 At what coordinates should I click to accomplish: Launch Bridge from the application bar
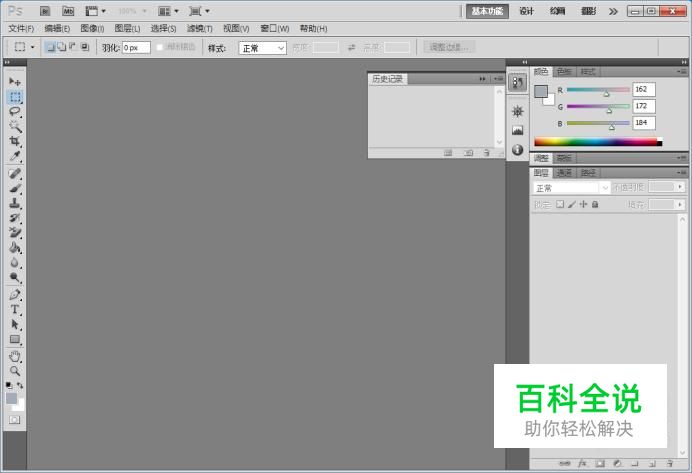click(x=45, y=11)
